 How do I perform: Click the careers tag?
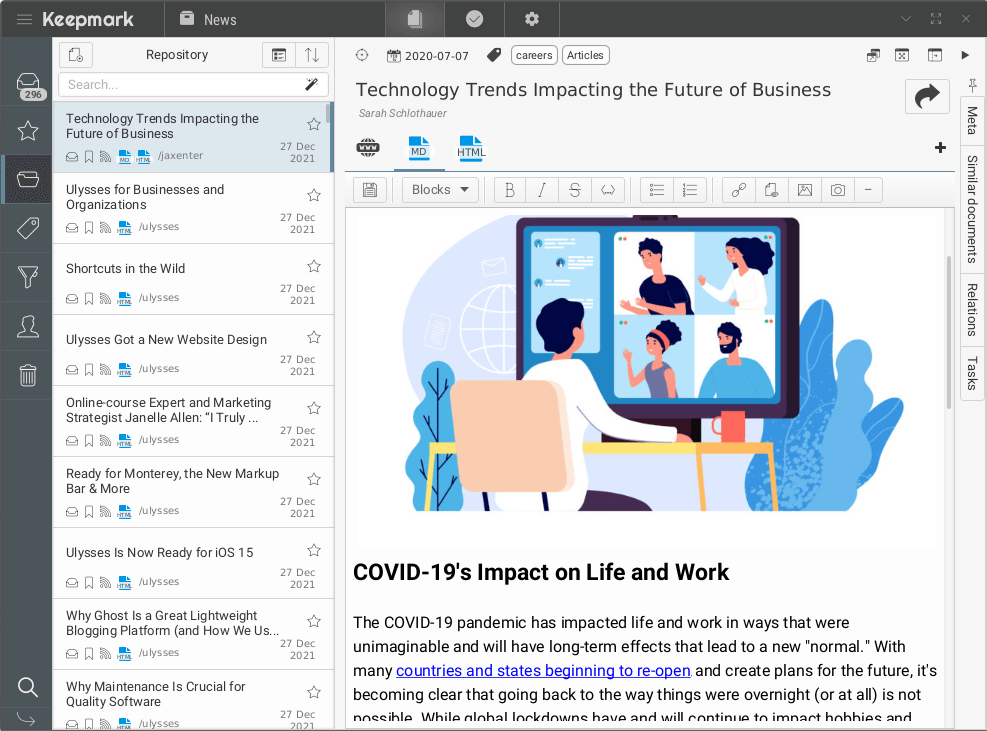click(534, 56)
